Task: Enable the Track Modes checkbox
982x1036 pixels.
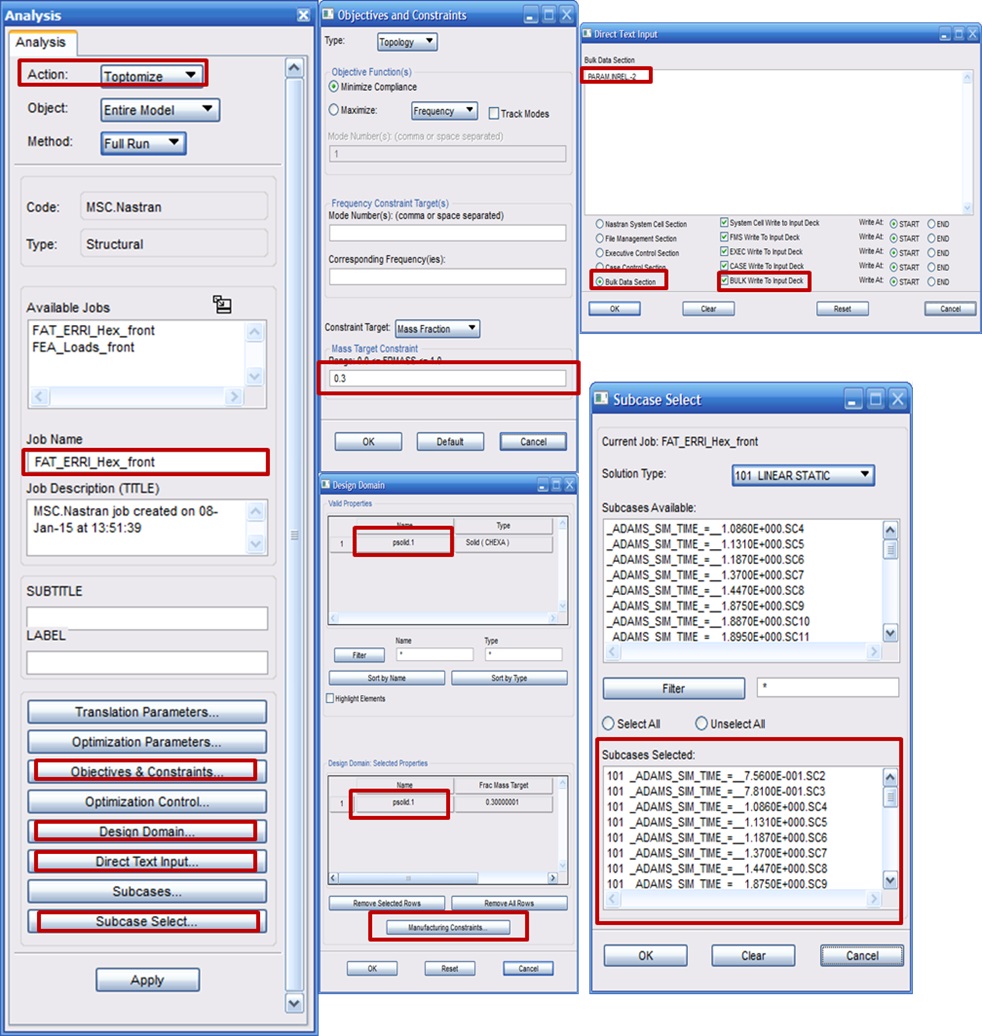Action: 494,114
